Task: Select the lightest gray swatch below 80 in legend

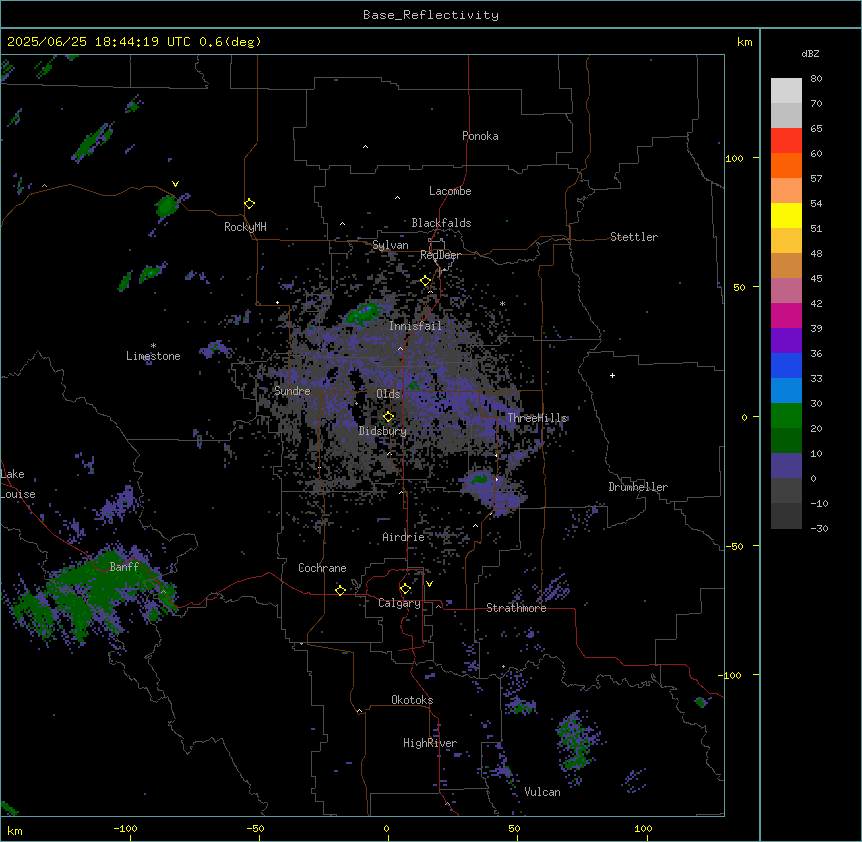Action: 786,91
